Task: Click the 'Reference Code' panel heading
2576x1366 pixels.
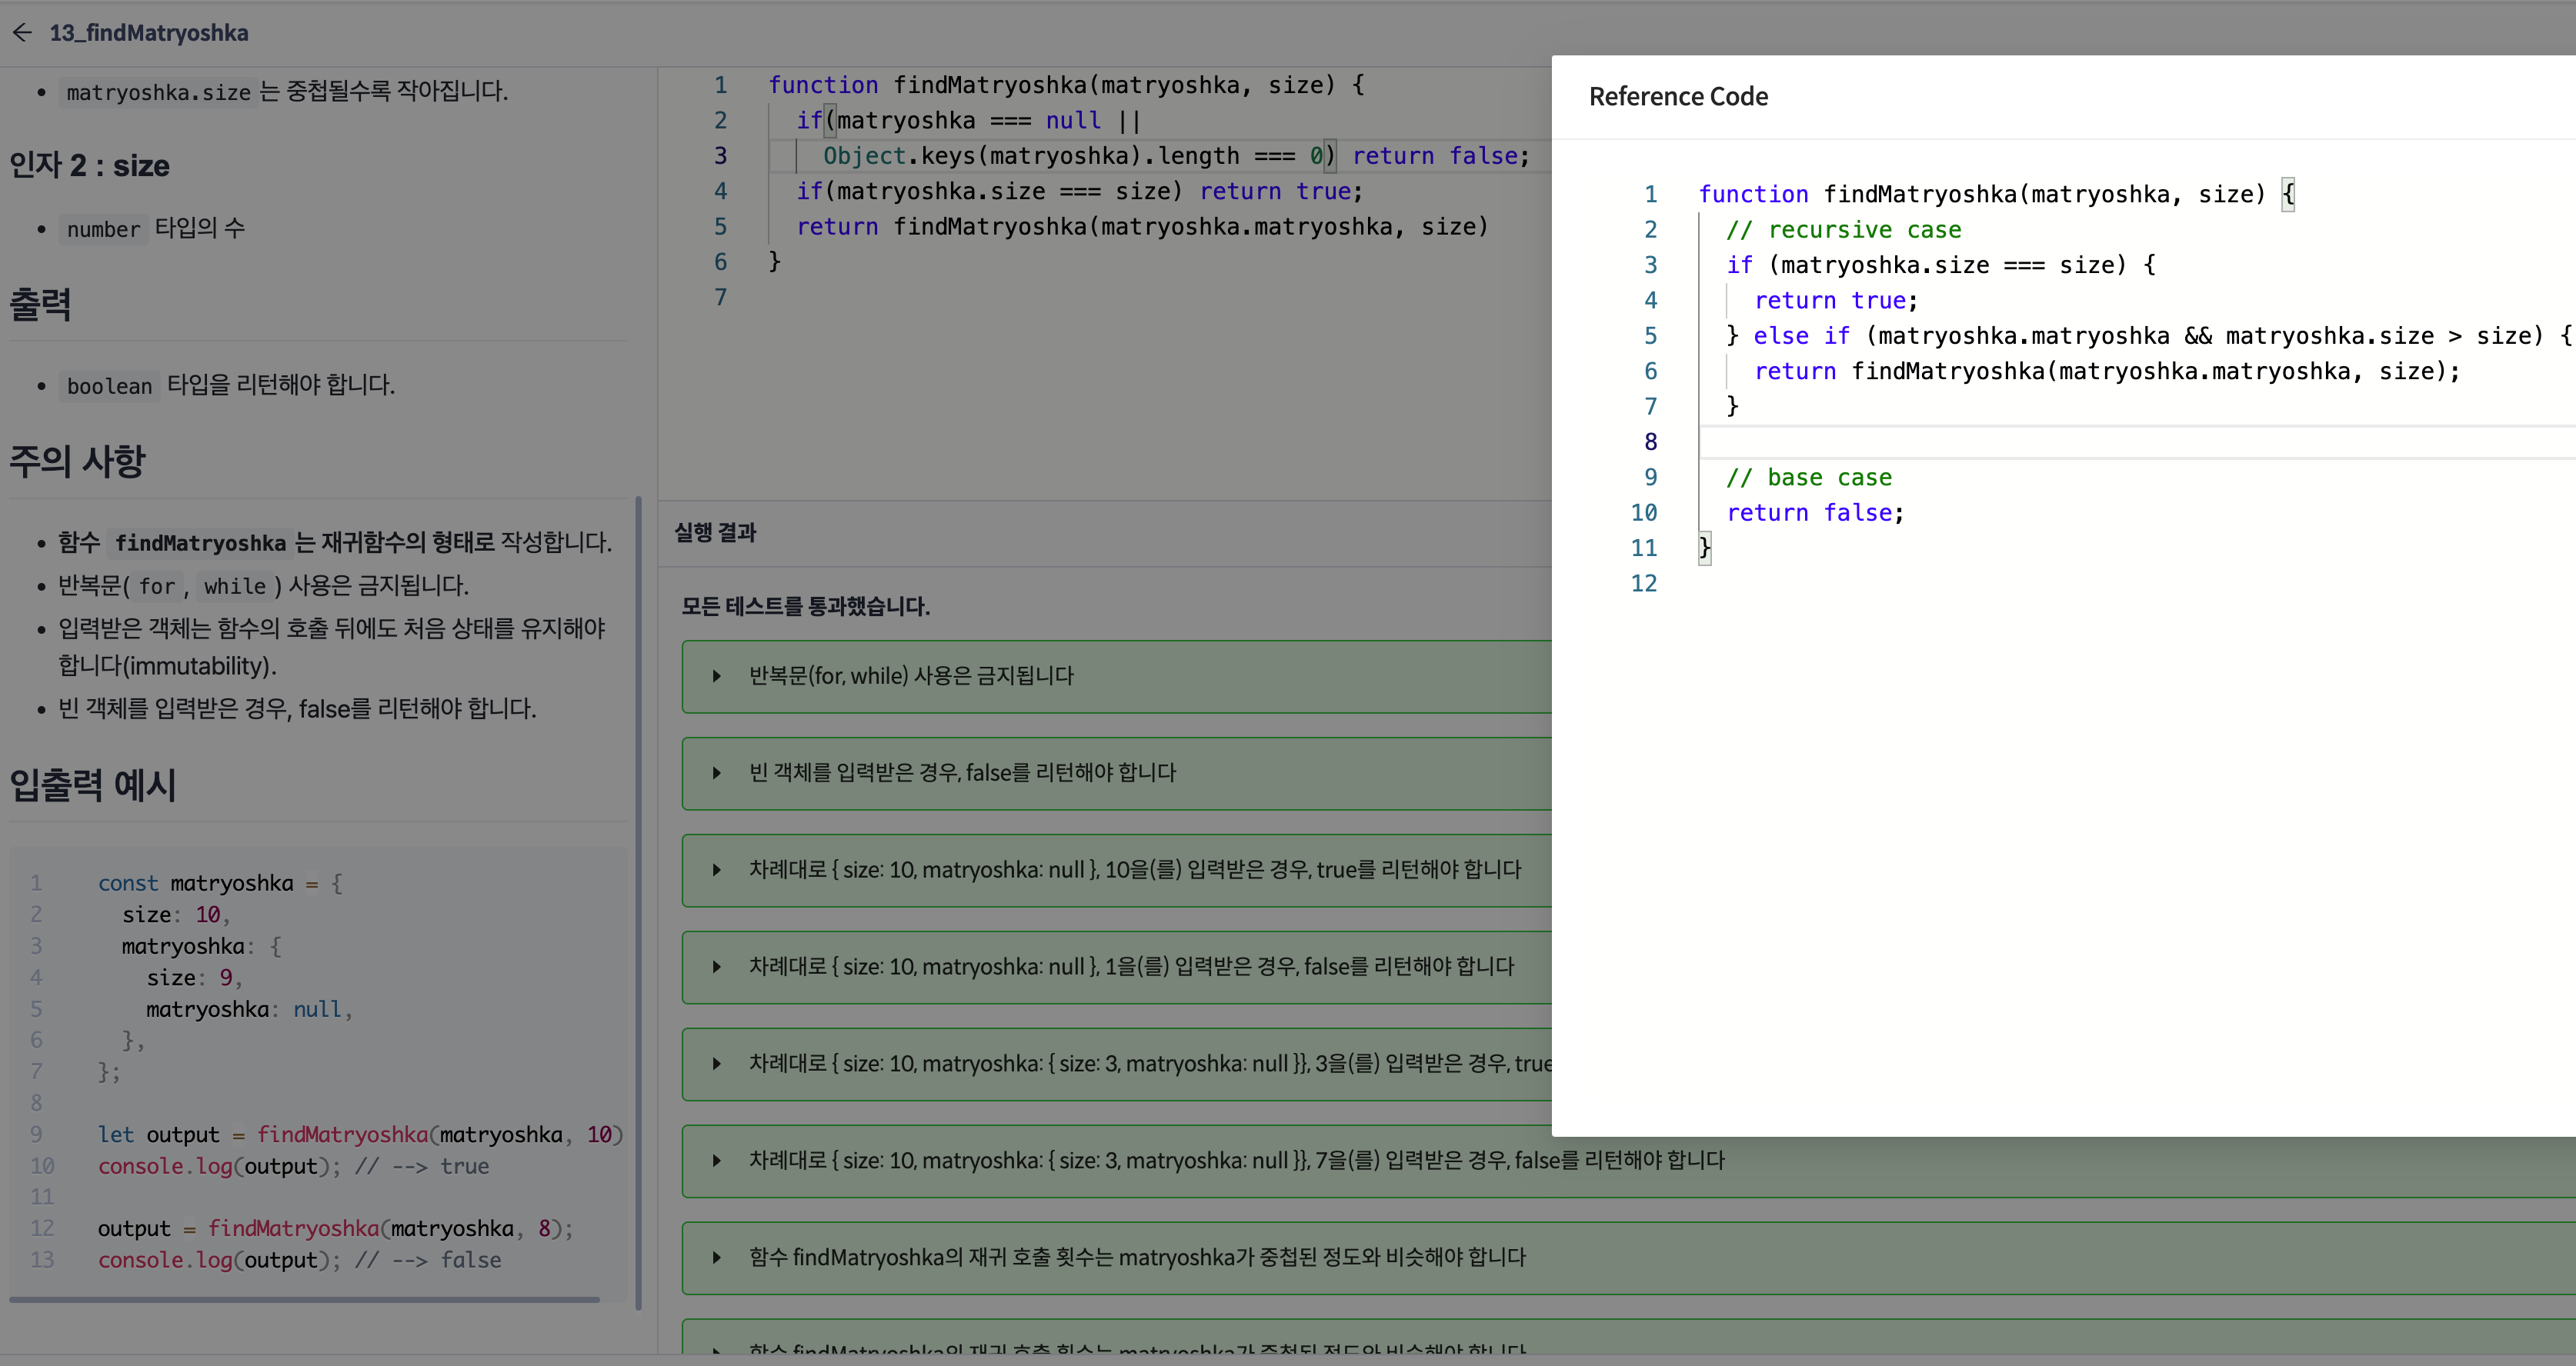Action: [x=1678, y=97]
